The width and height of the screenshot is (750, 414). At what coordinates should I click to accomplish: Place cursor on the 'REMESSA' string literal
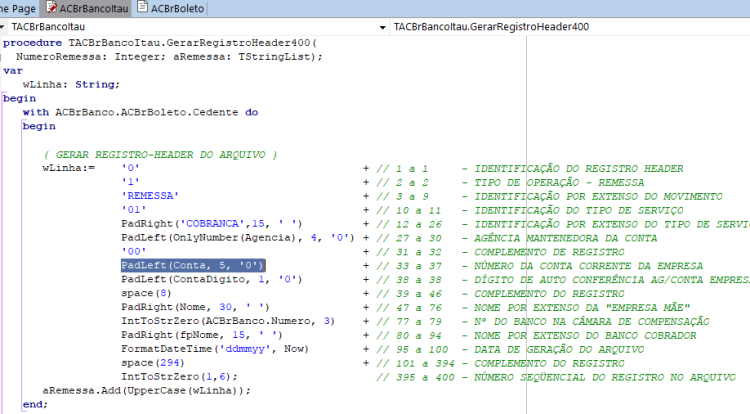[x=150, y=196]
